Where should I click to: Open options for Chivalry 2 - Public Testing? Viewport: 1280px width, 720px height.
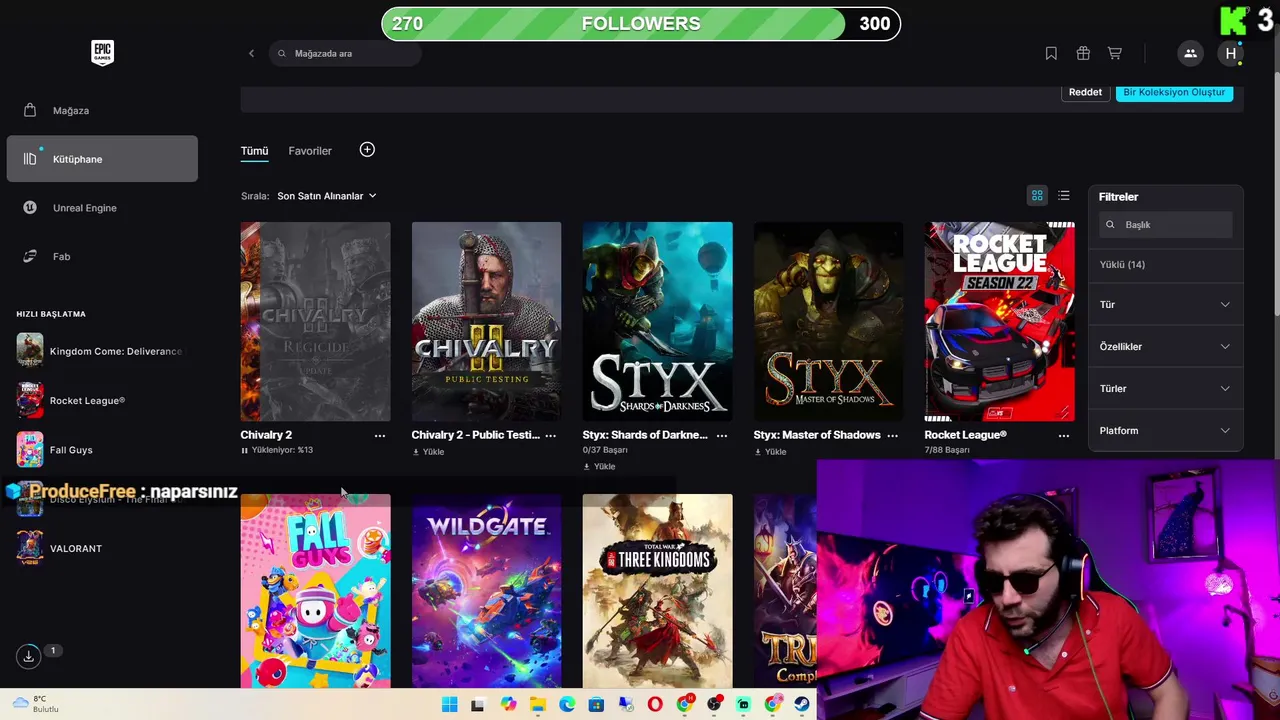pyautogui.click(x=551, y=435)
